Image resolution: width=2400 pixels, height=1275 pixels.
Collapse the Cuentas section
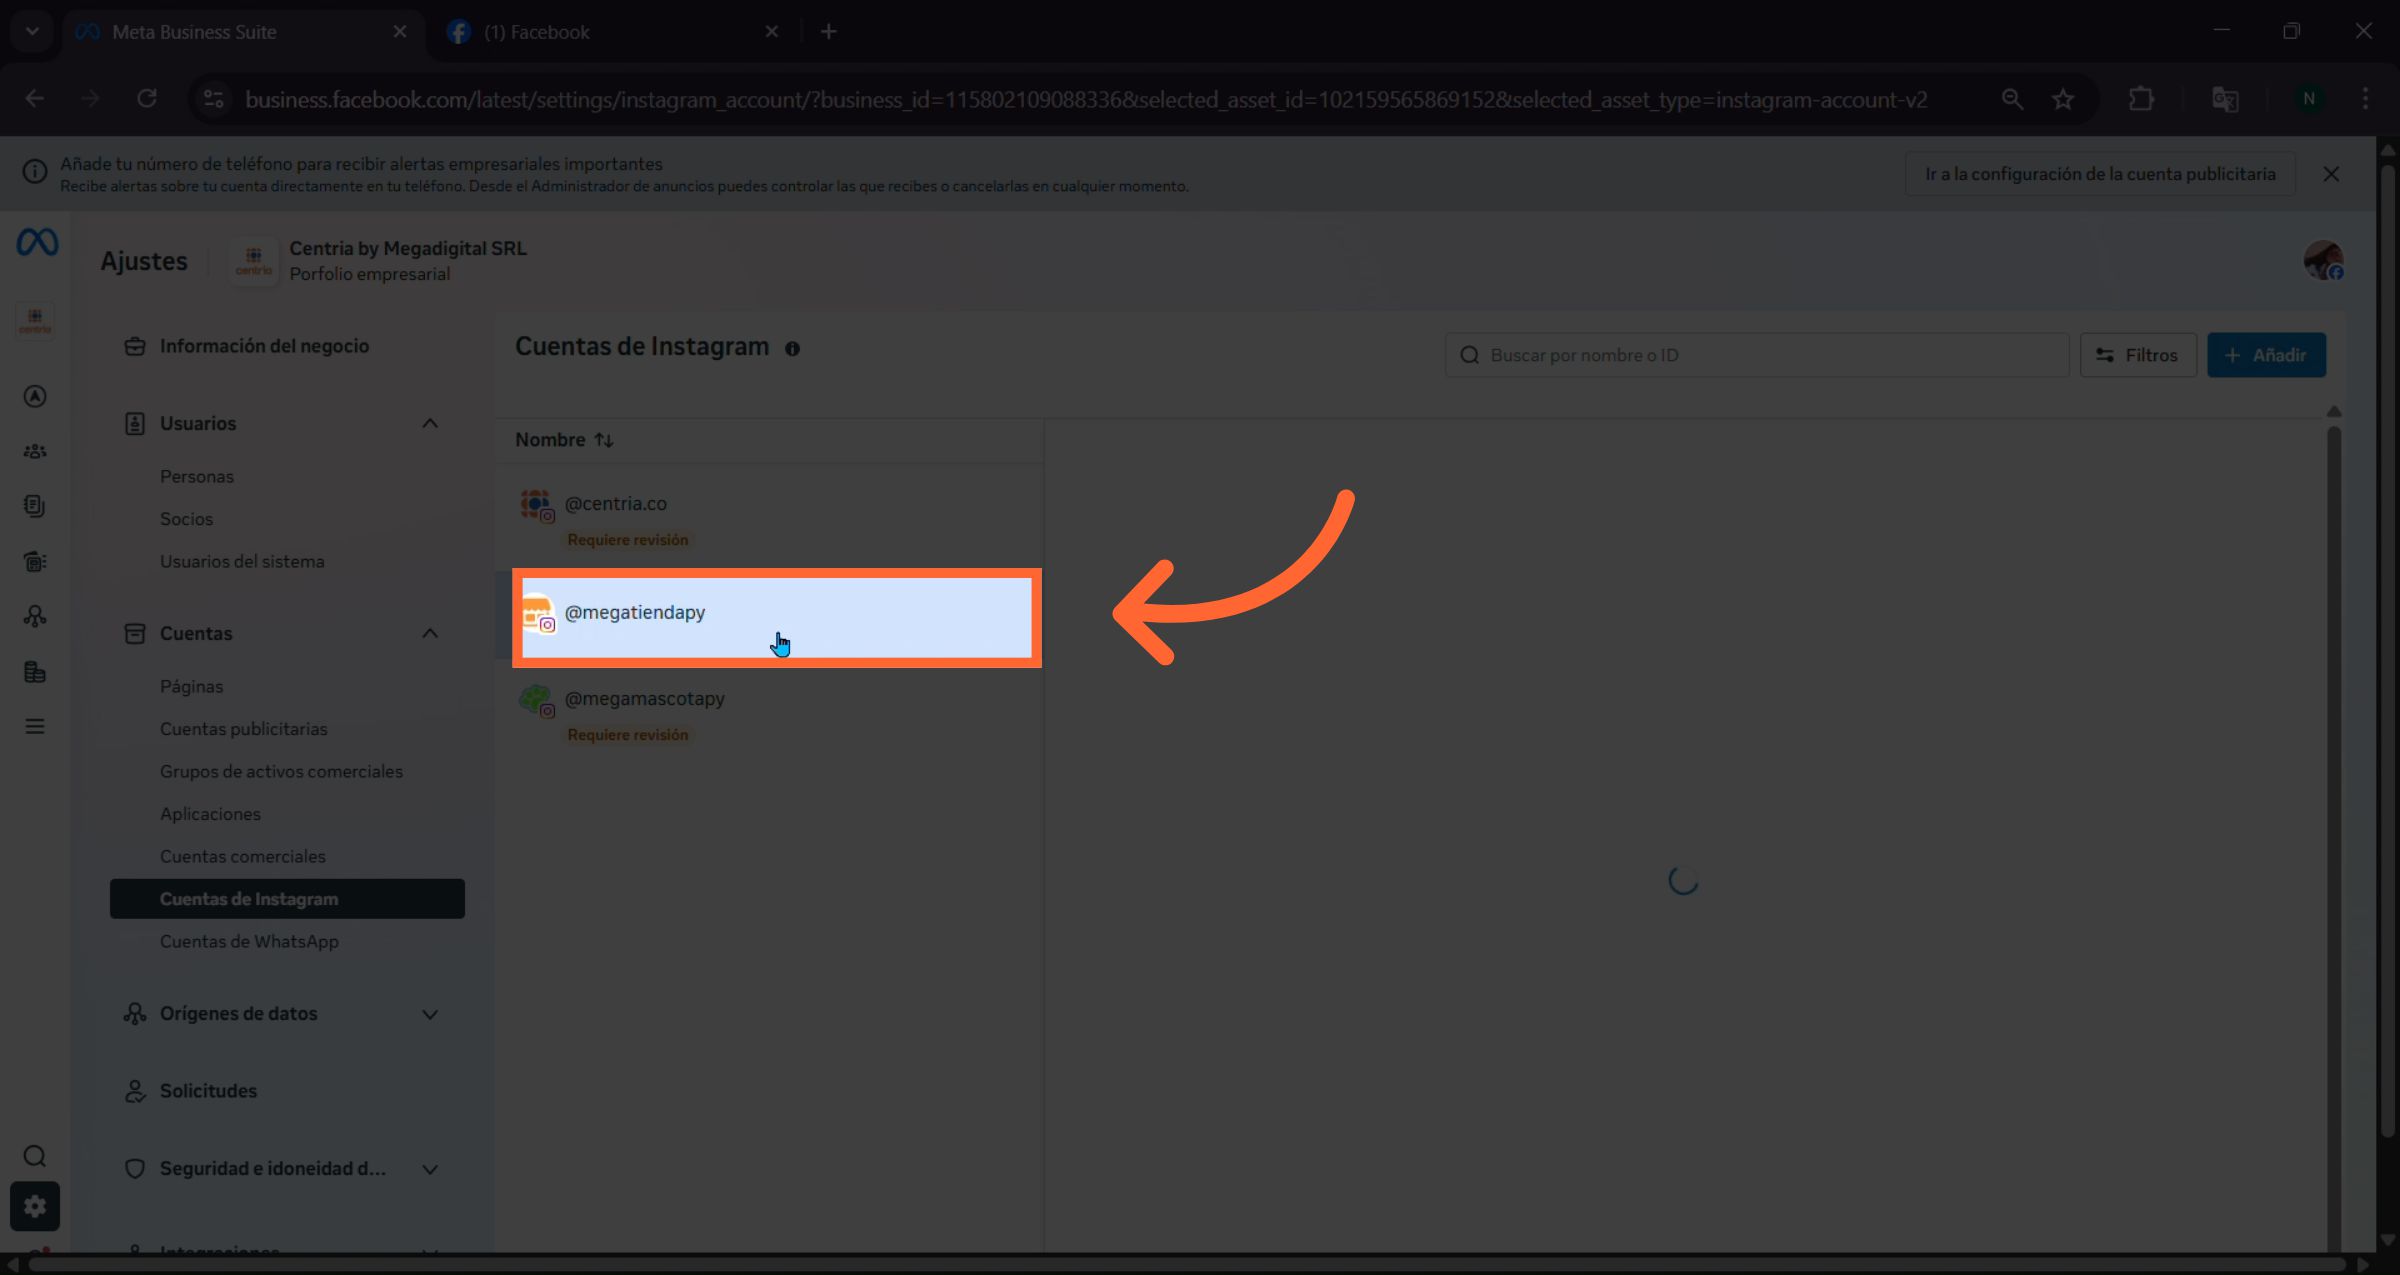(x=430, y=633)
